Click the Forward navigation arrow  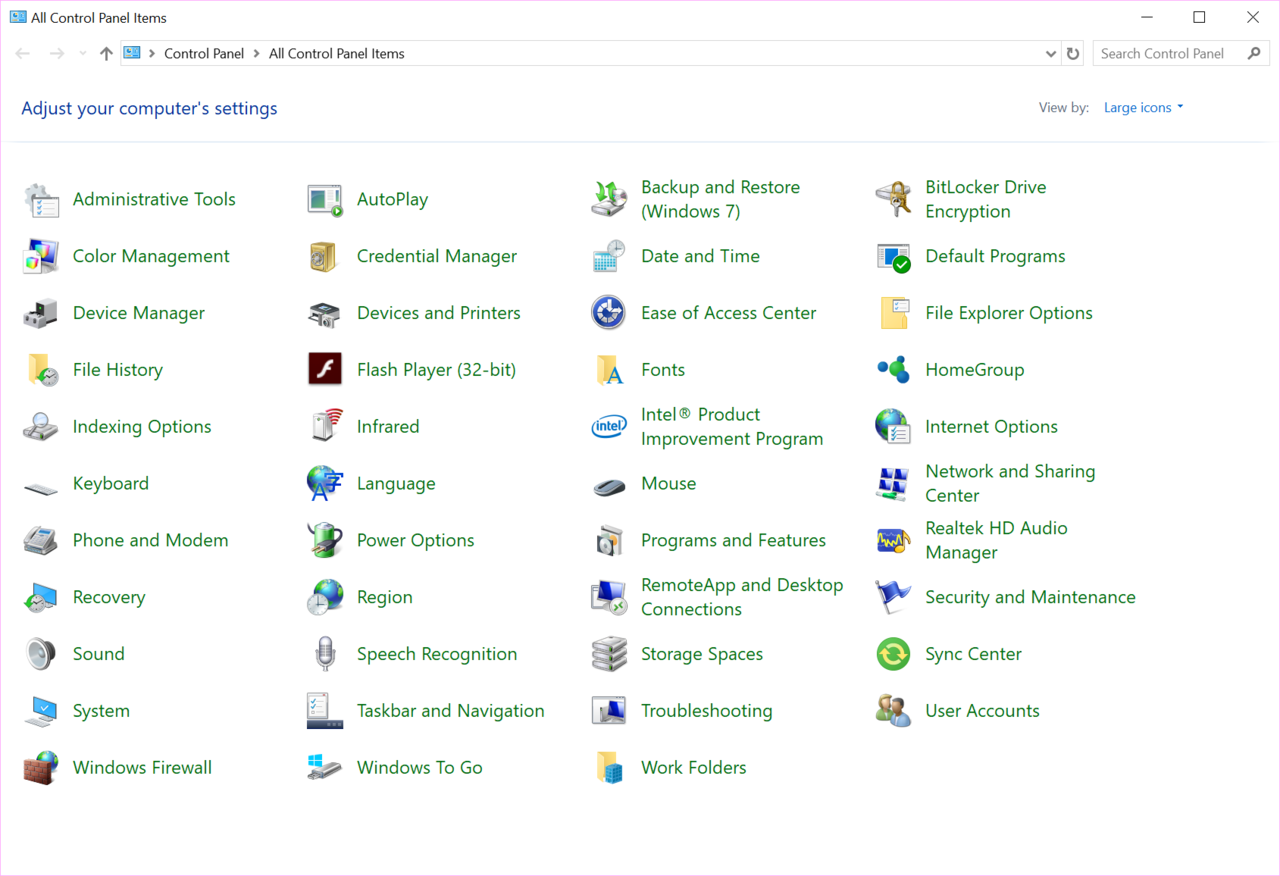57,54
